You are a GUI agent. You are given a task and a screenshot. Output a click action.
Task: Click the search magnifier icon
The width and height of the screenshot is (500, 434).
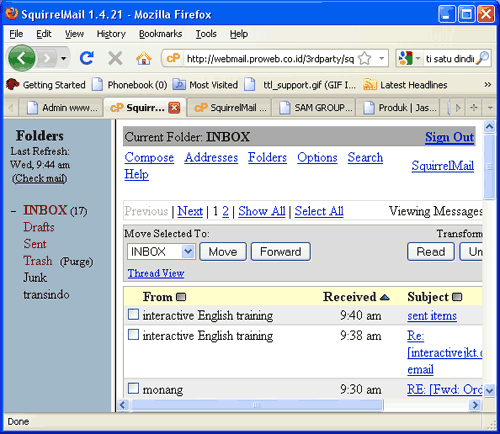[x=482, y=58]
